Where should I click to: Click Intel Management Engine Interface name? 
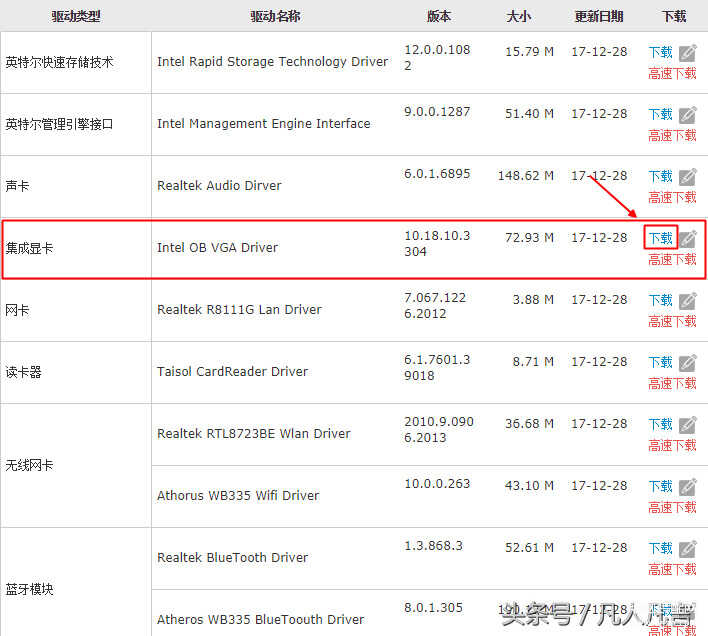[264, 123]
